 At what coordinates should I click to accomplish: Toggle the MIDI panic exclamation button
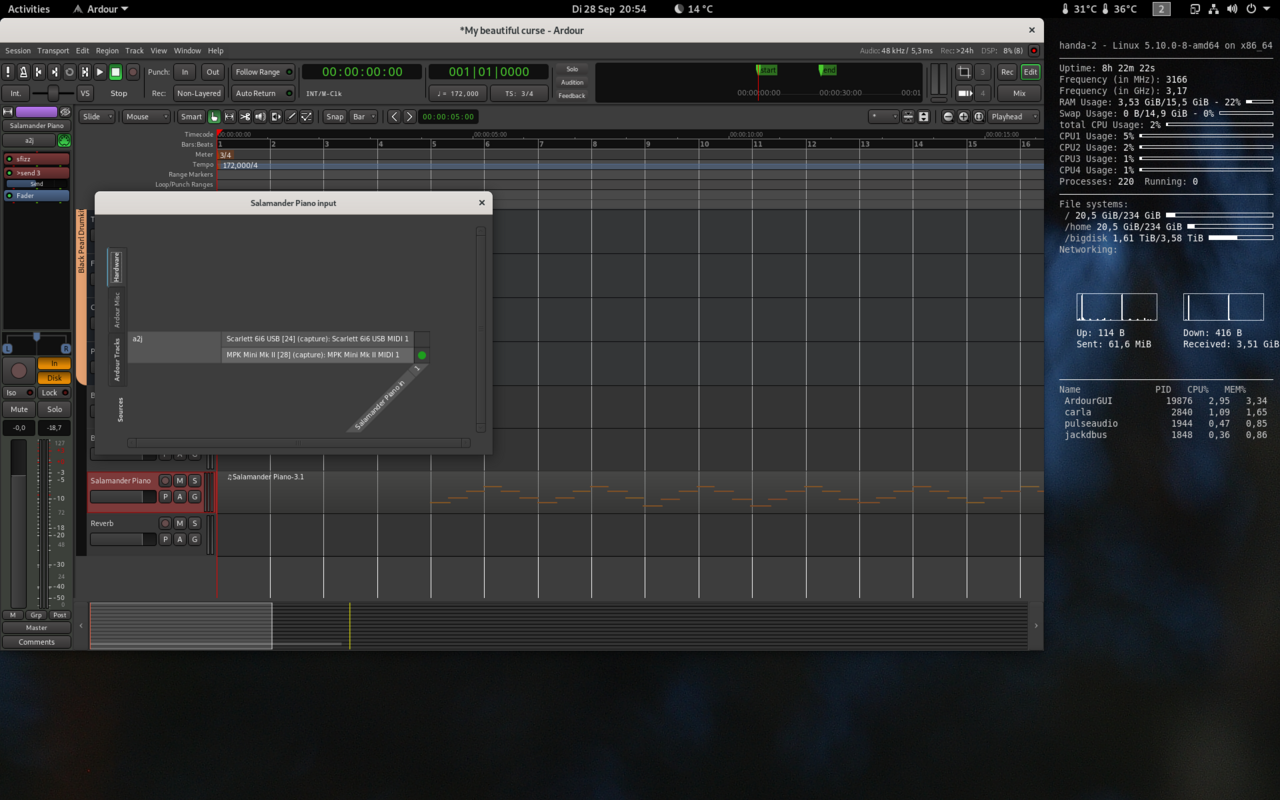click(x=8, y=72)
